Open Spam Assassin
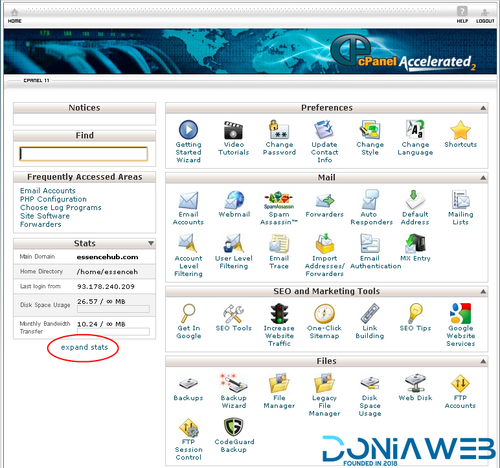The width and height of the screenshot is (500, 468). pos(279,208)
